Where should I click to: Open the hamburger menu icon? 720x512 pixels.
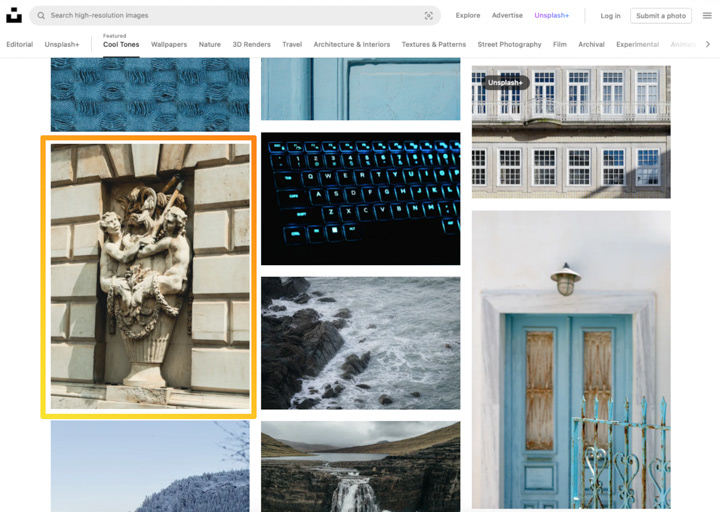click(707, 16)
